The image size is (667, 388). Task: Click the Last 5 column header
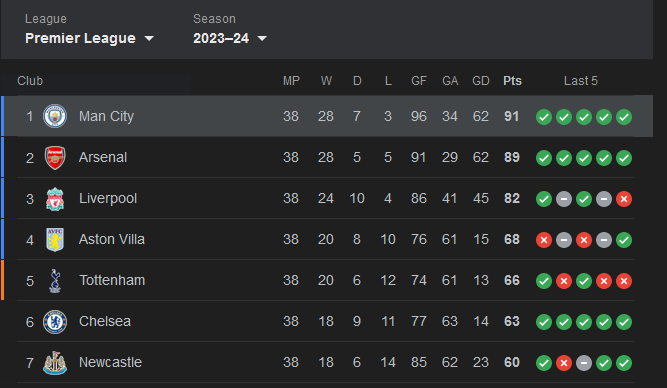(x=581, y=81)
